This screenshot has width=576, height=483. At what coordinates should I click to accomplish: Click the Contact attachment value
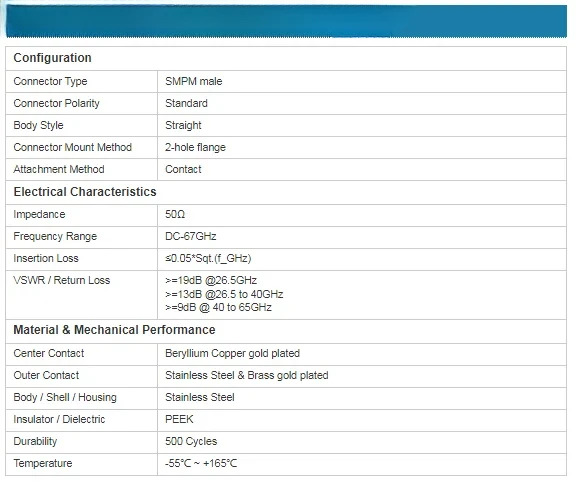click(183, 169)
